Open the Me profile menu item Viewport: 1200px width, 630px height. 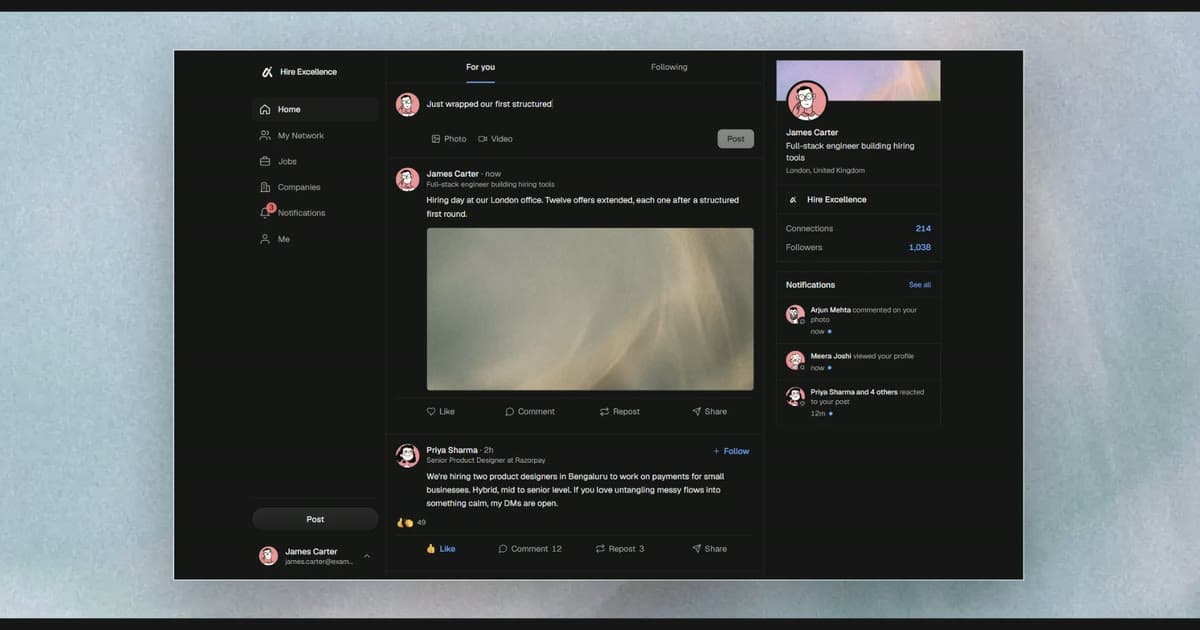(315, 239)
